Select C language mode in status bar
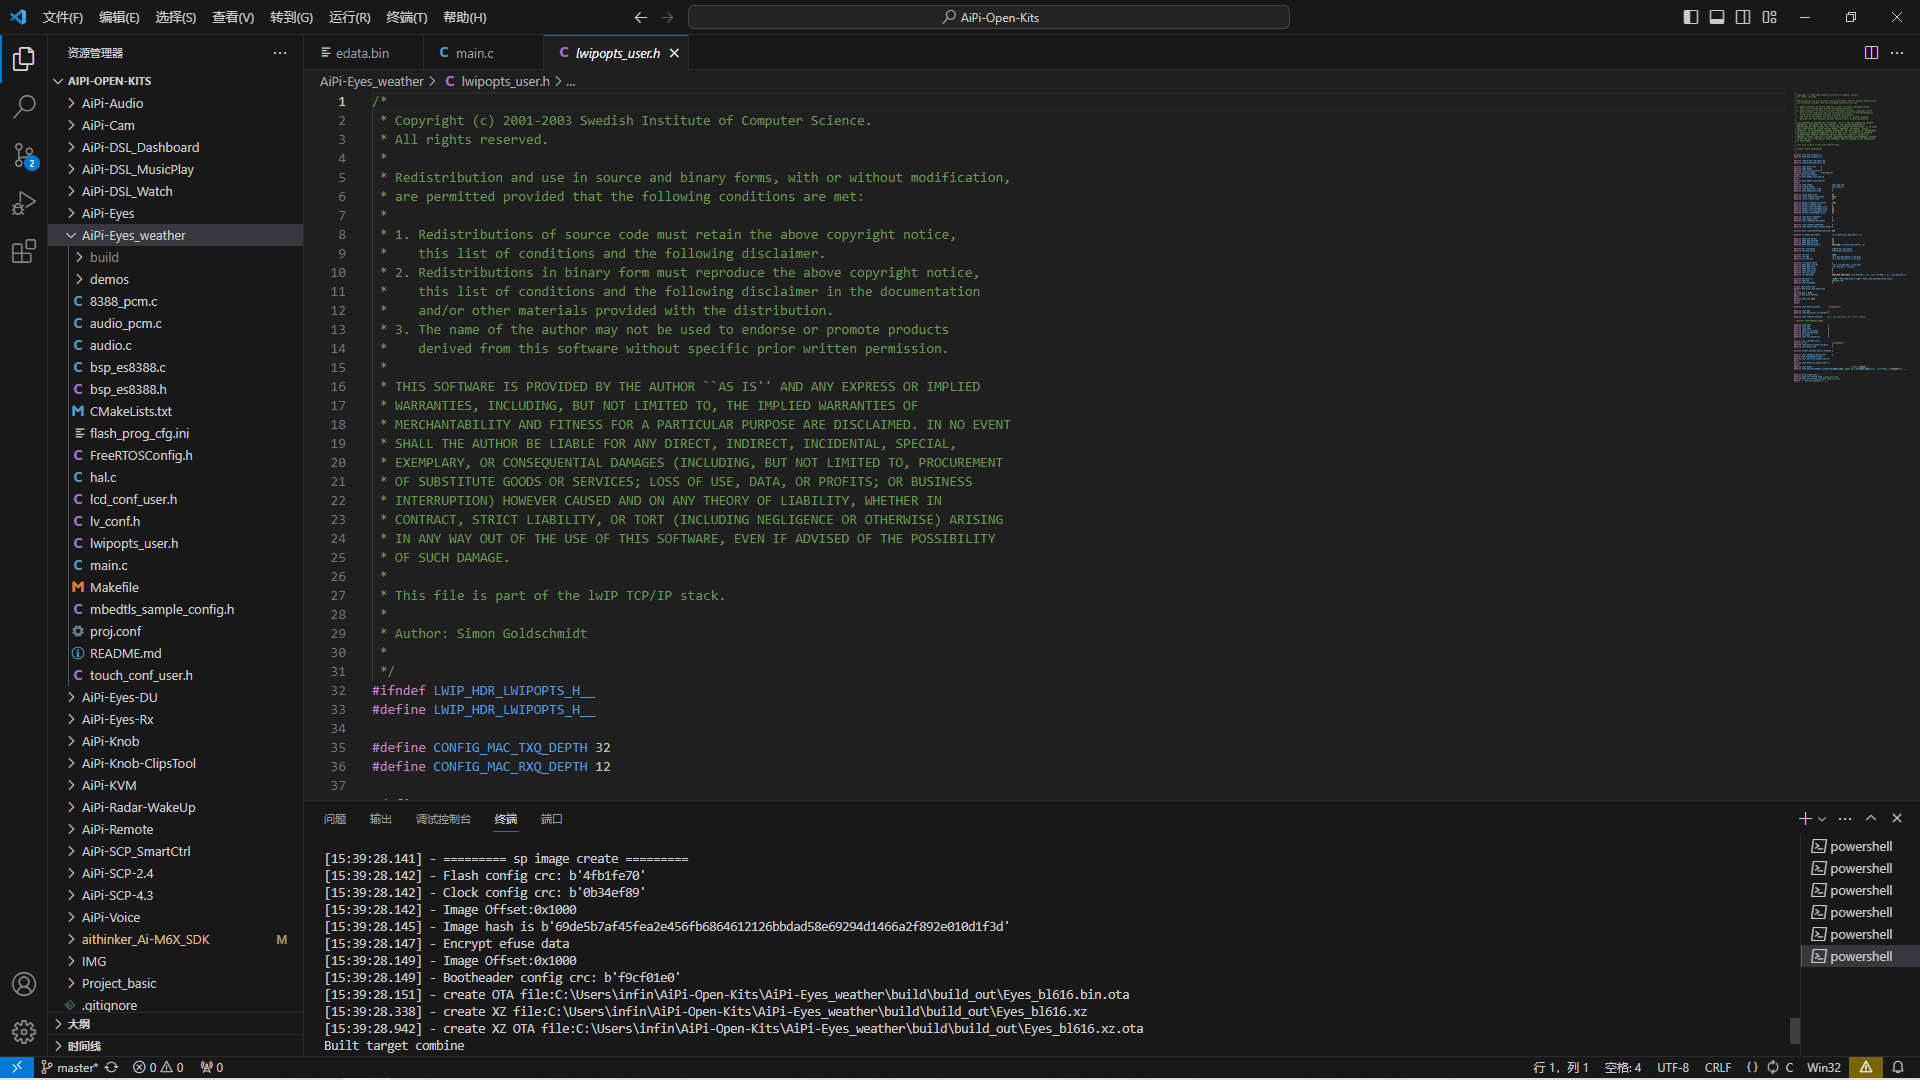1920x1080 pixels. point(1789,1067)
